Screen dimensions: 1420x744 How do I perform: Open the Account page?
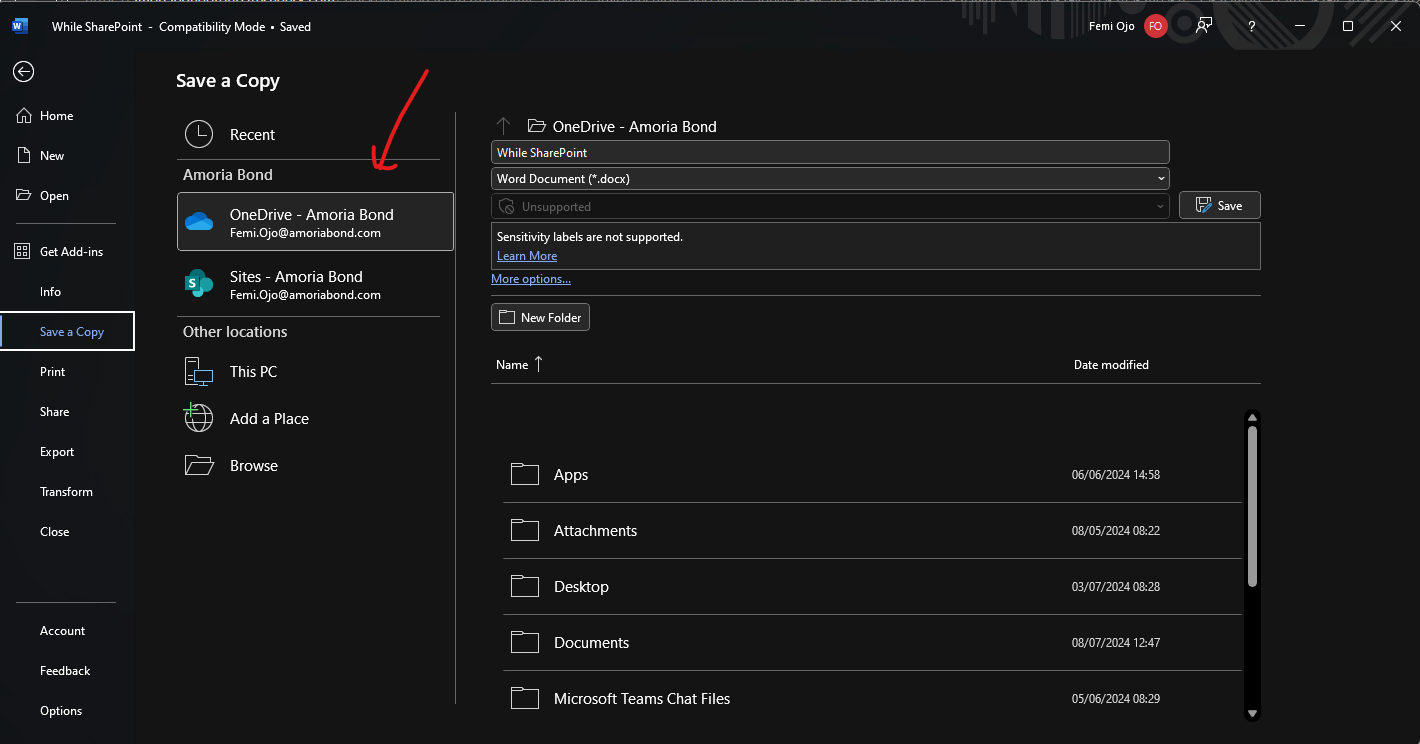click(62, 631)
